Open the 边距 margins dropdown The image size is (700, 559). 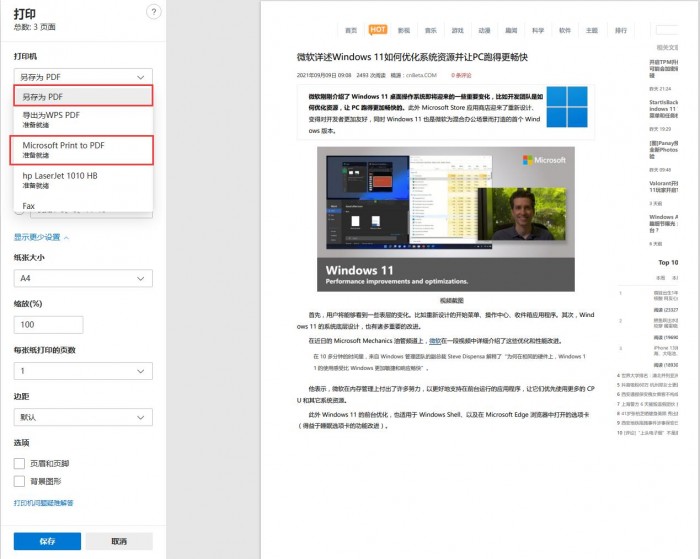point(83,416)
